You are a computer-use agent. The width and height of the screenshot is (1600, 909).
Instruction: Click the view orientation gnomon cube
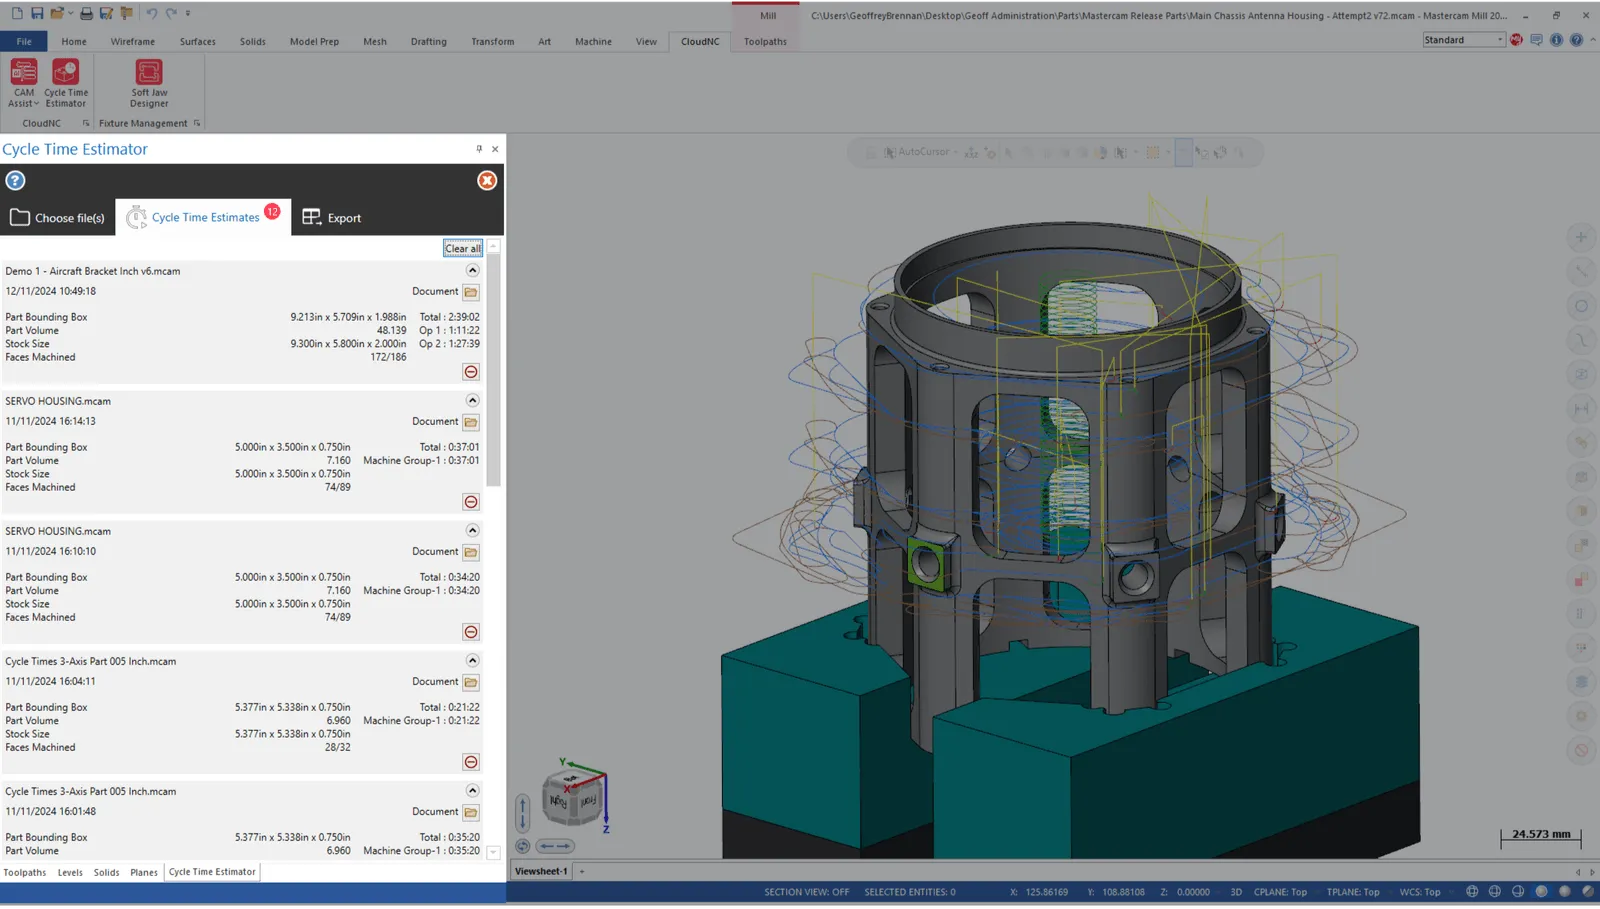pyautogui.click(x=573, y=796)
